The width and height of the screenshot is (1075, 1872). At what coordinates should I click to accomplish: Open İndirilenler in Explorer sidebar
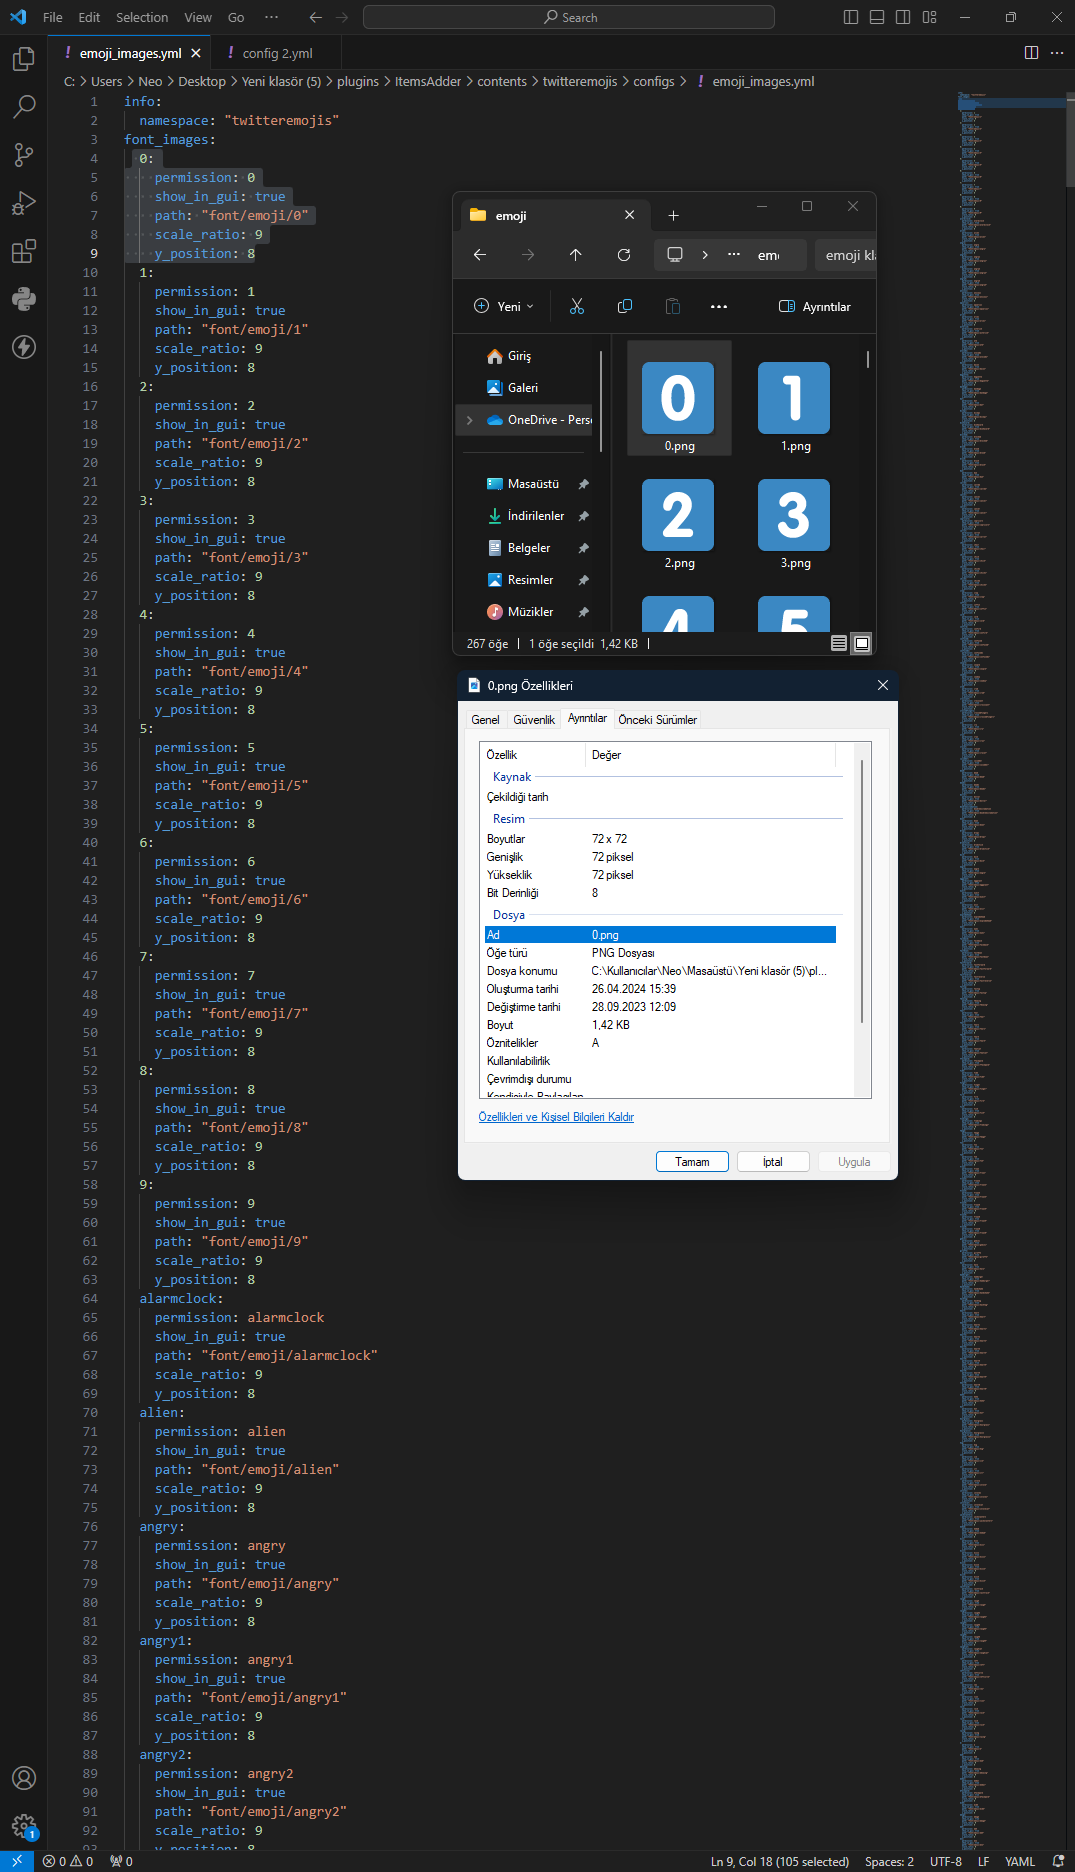(535, 516)
